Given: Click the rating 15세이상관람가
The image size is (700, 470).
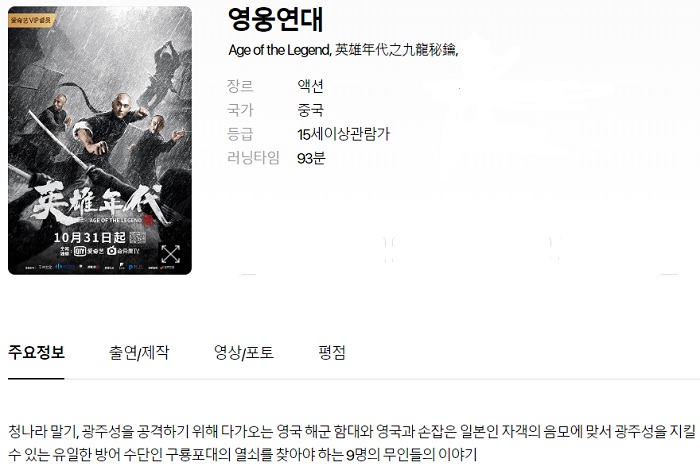Looking at the screenshot, I should point(343,134).
